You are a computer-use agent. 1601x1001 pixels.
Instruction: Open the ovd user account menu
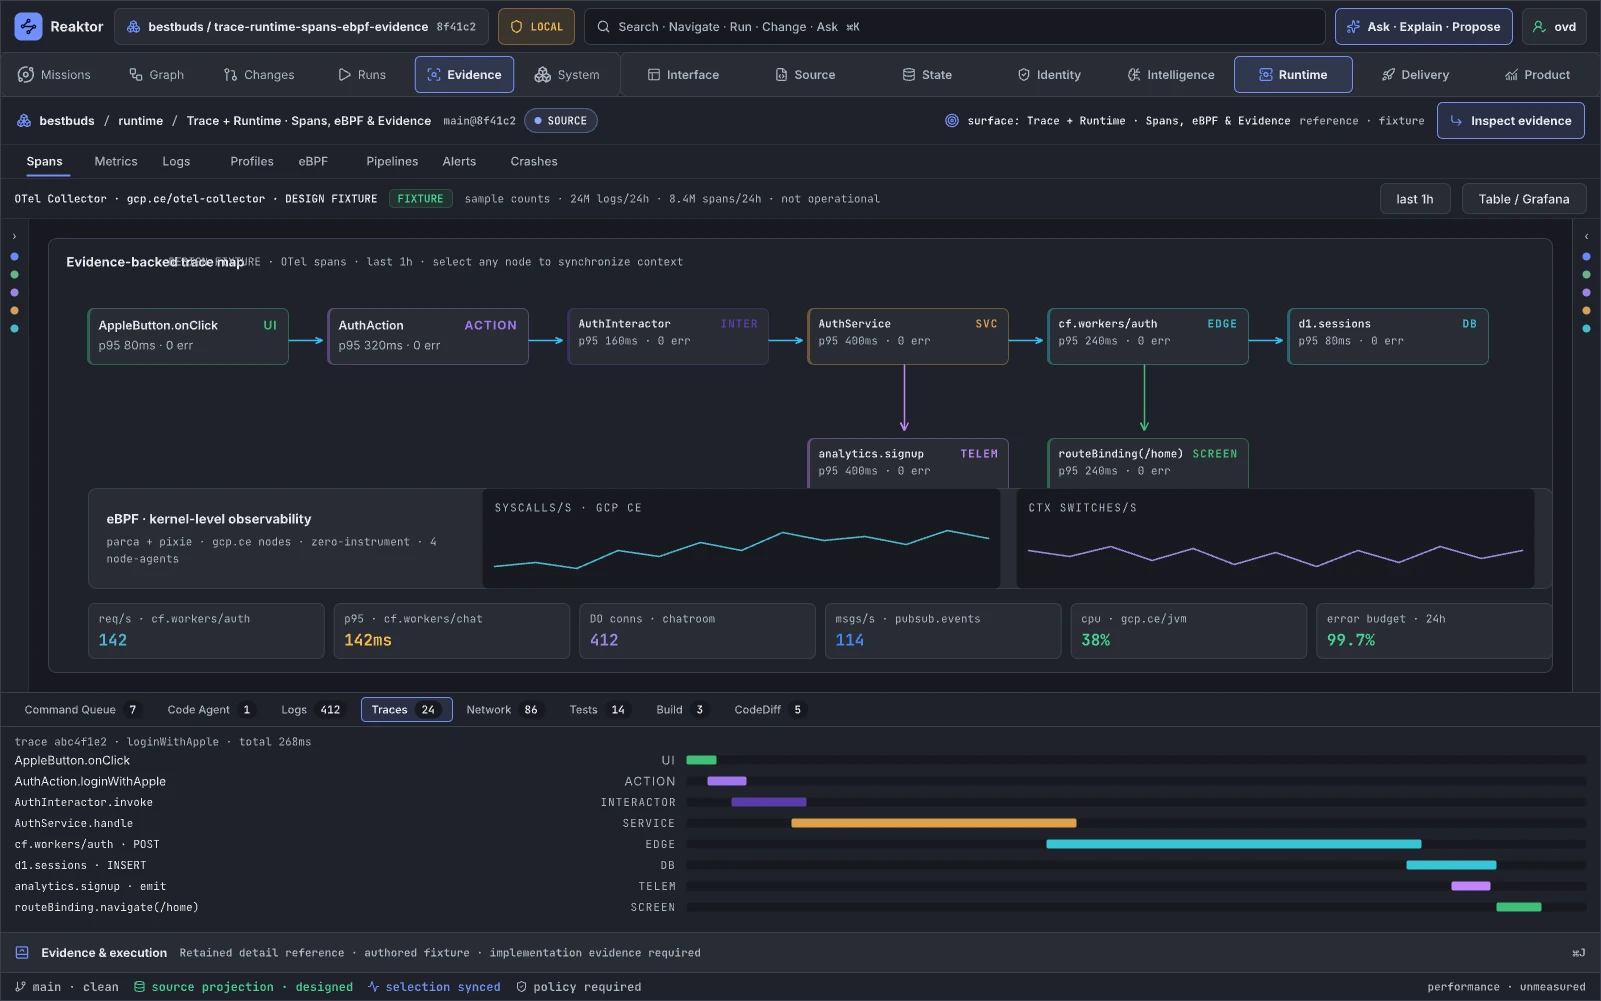pyautogui.click(x=1554, y=27)
